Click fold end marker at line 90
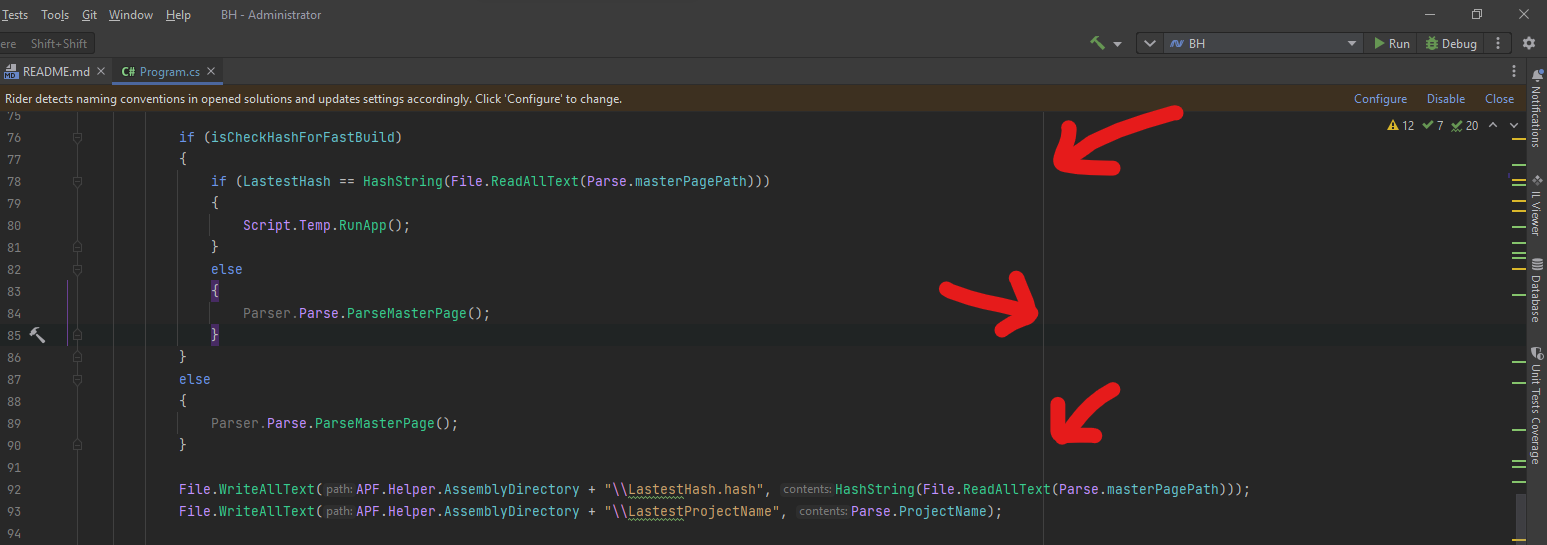1547x545 pixels. pos(77,445)
